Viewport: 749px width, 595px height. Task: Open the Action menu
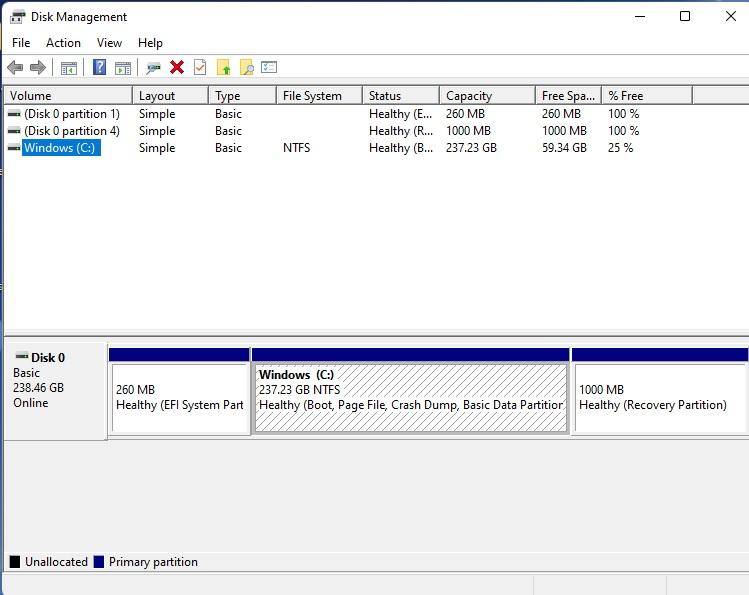tap(63, 43)
